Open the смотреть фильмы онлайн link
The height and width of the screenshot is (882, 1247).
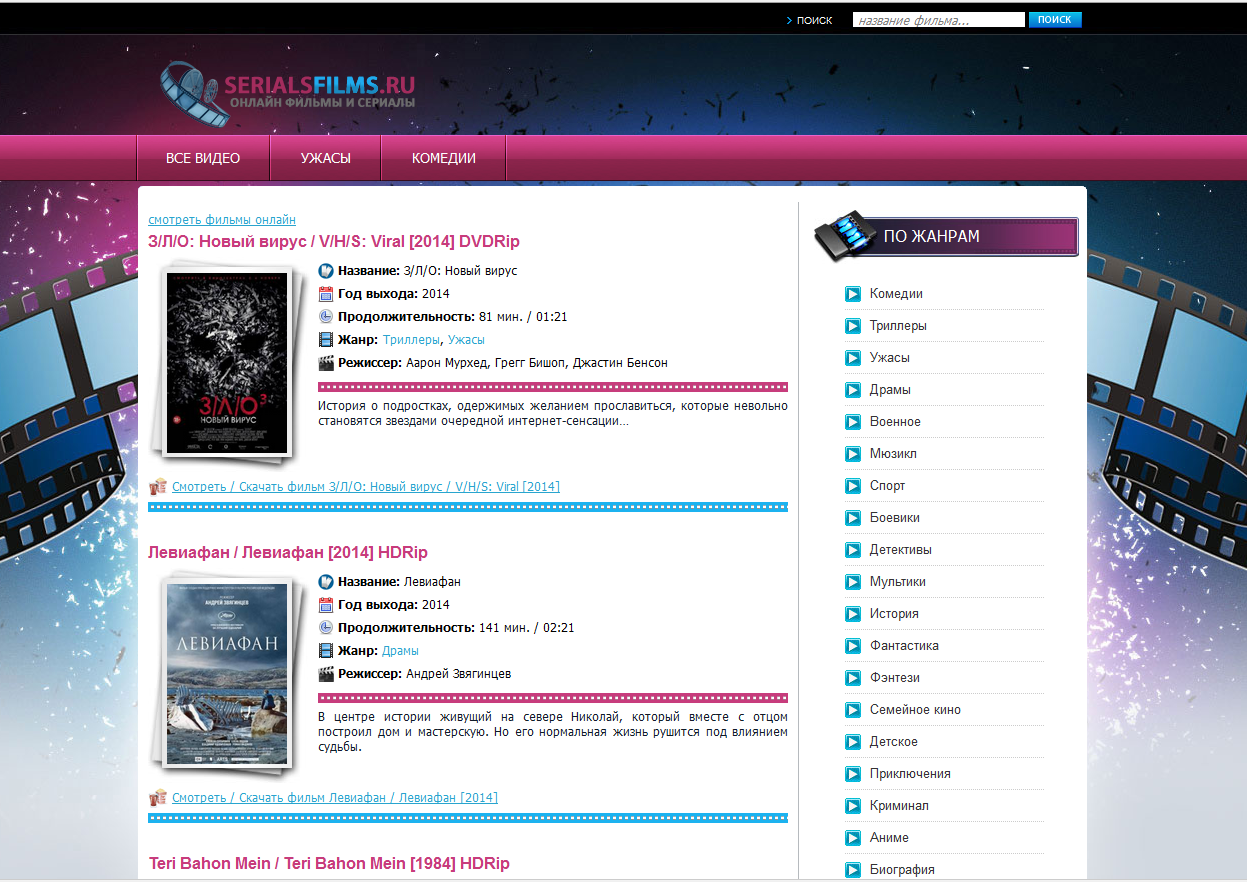click(x=222, y=220)
